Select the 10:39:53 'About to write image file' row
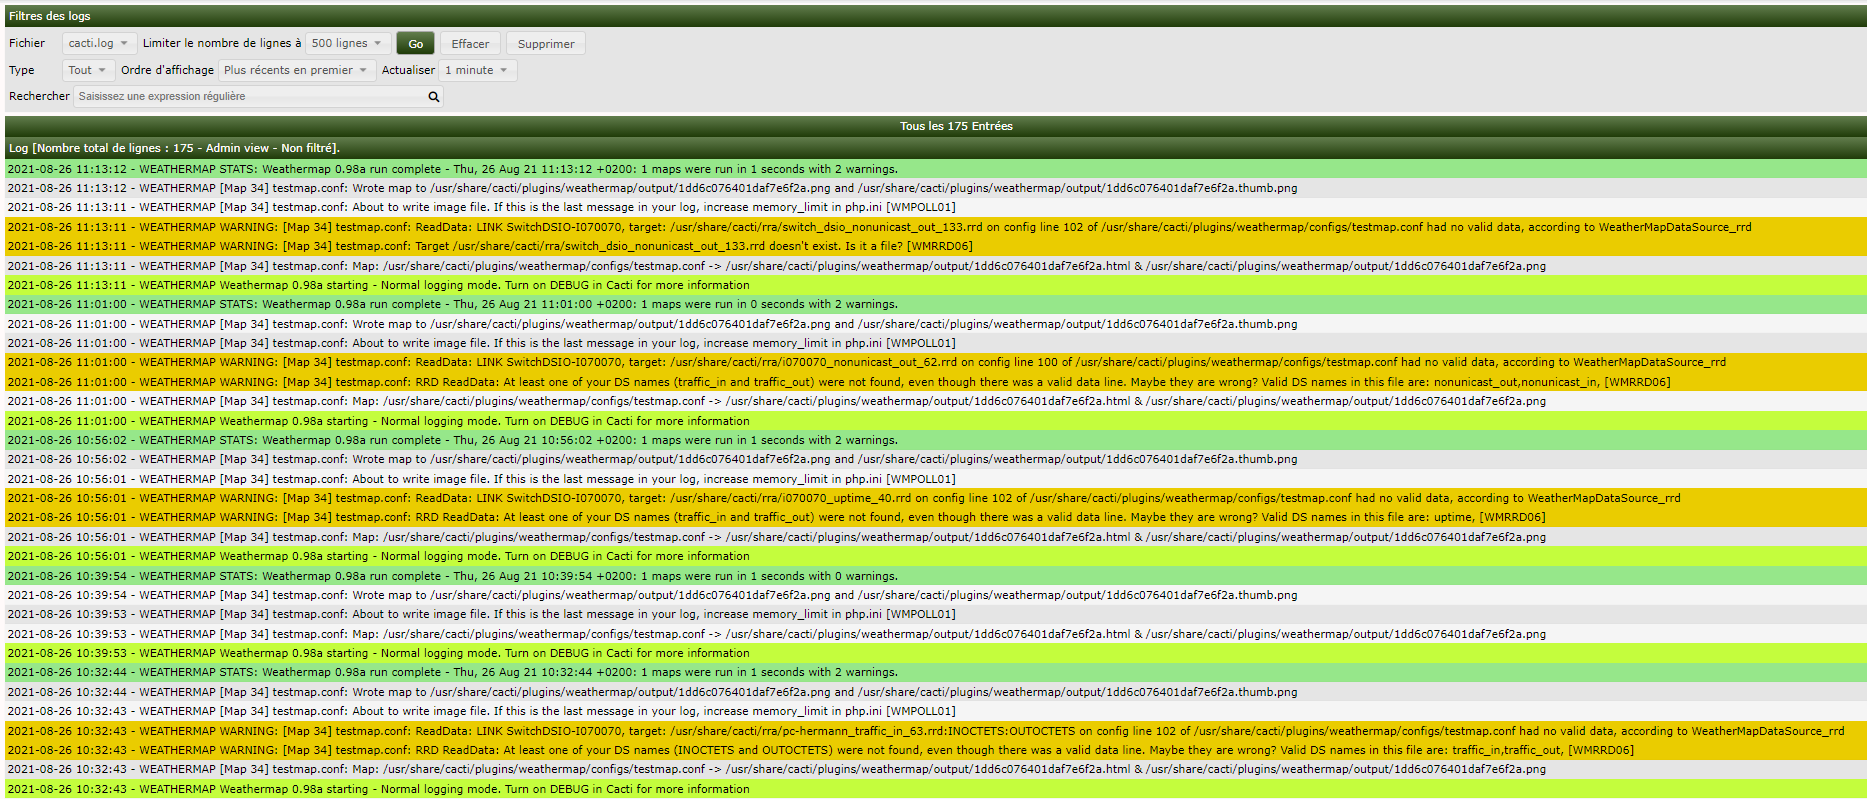 pos(935,614)
